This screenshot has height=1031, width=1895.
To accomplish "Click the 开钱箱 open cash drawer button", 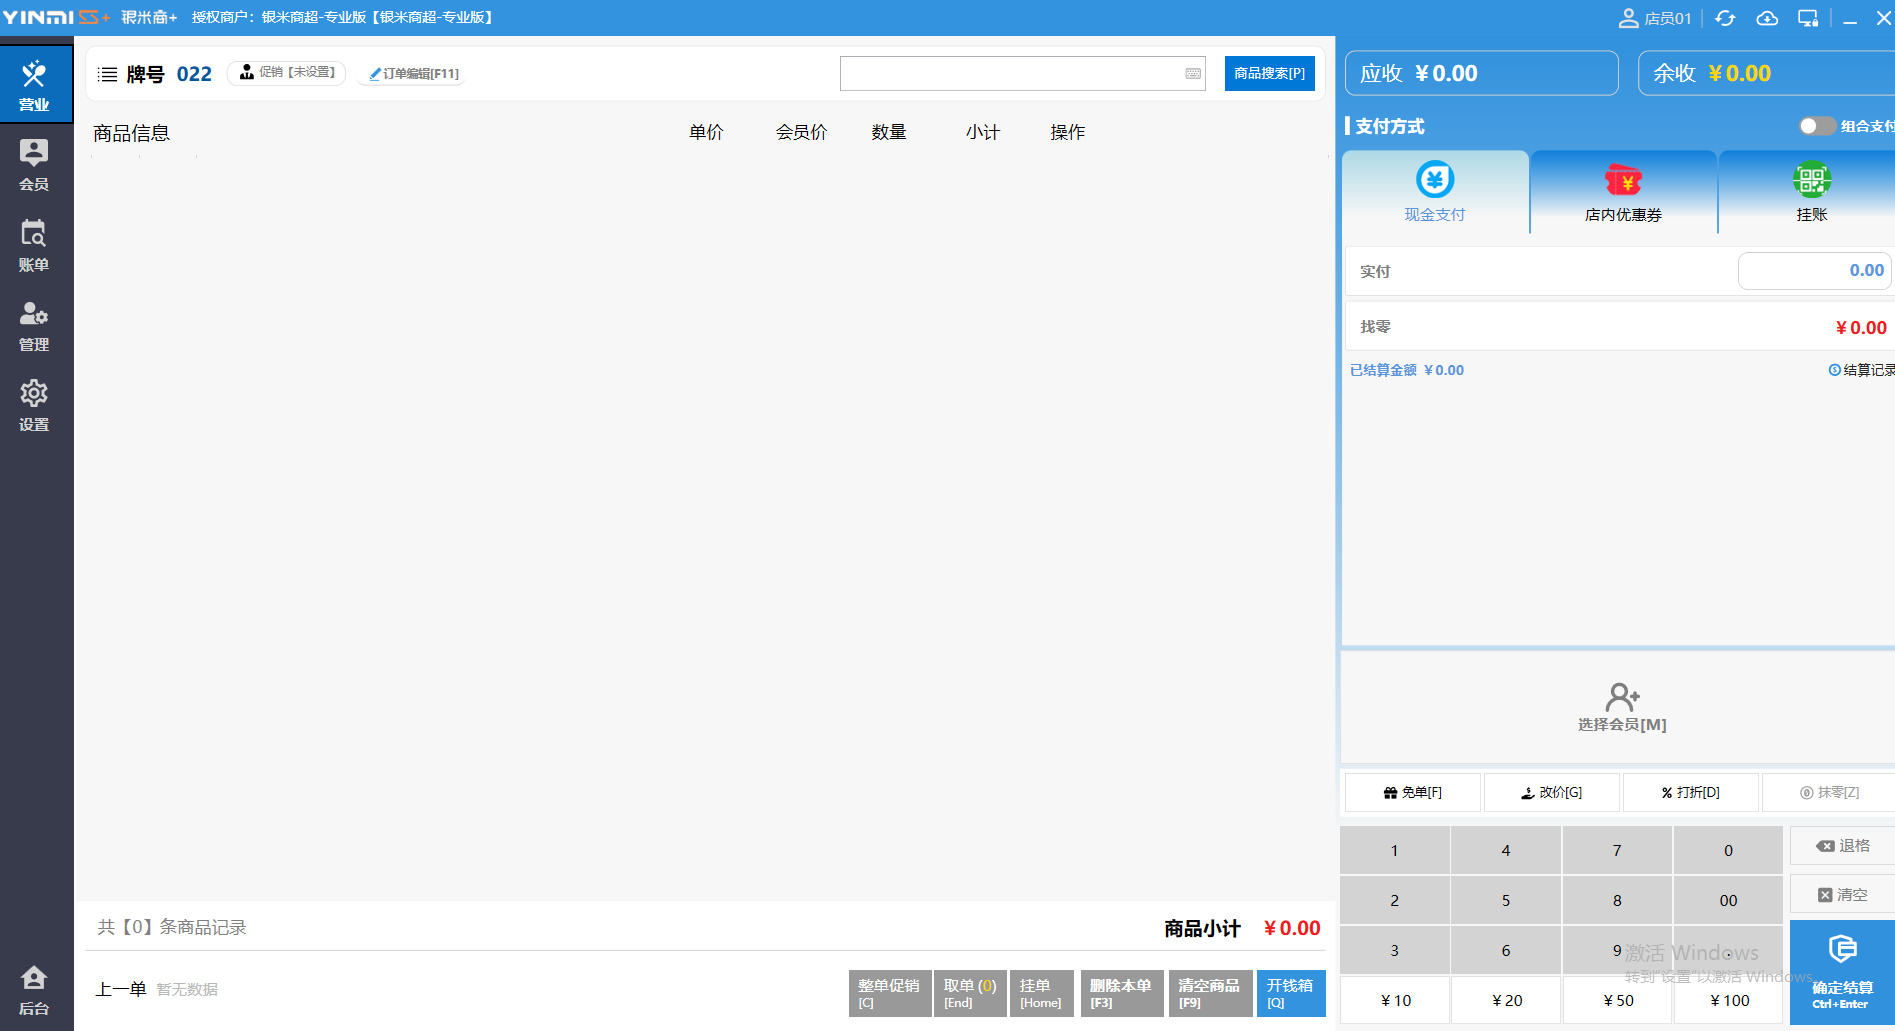I will [1290, 993].
